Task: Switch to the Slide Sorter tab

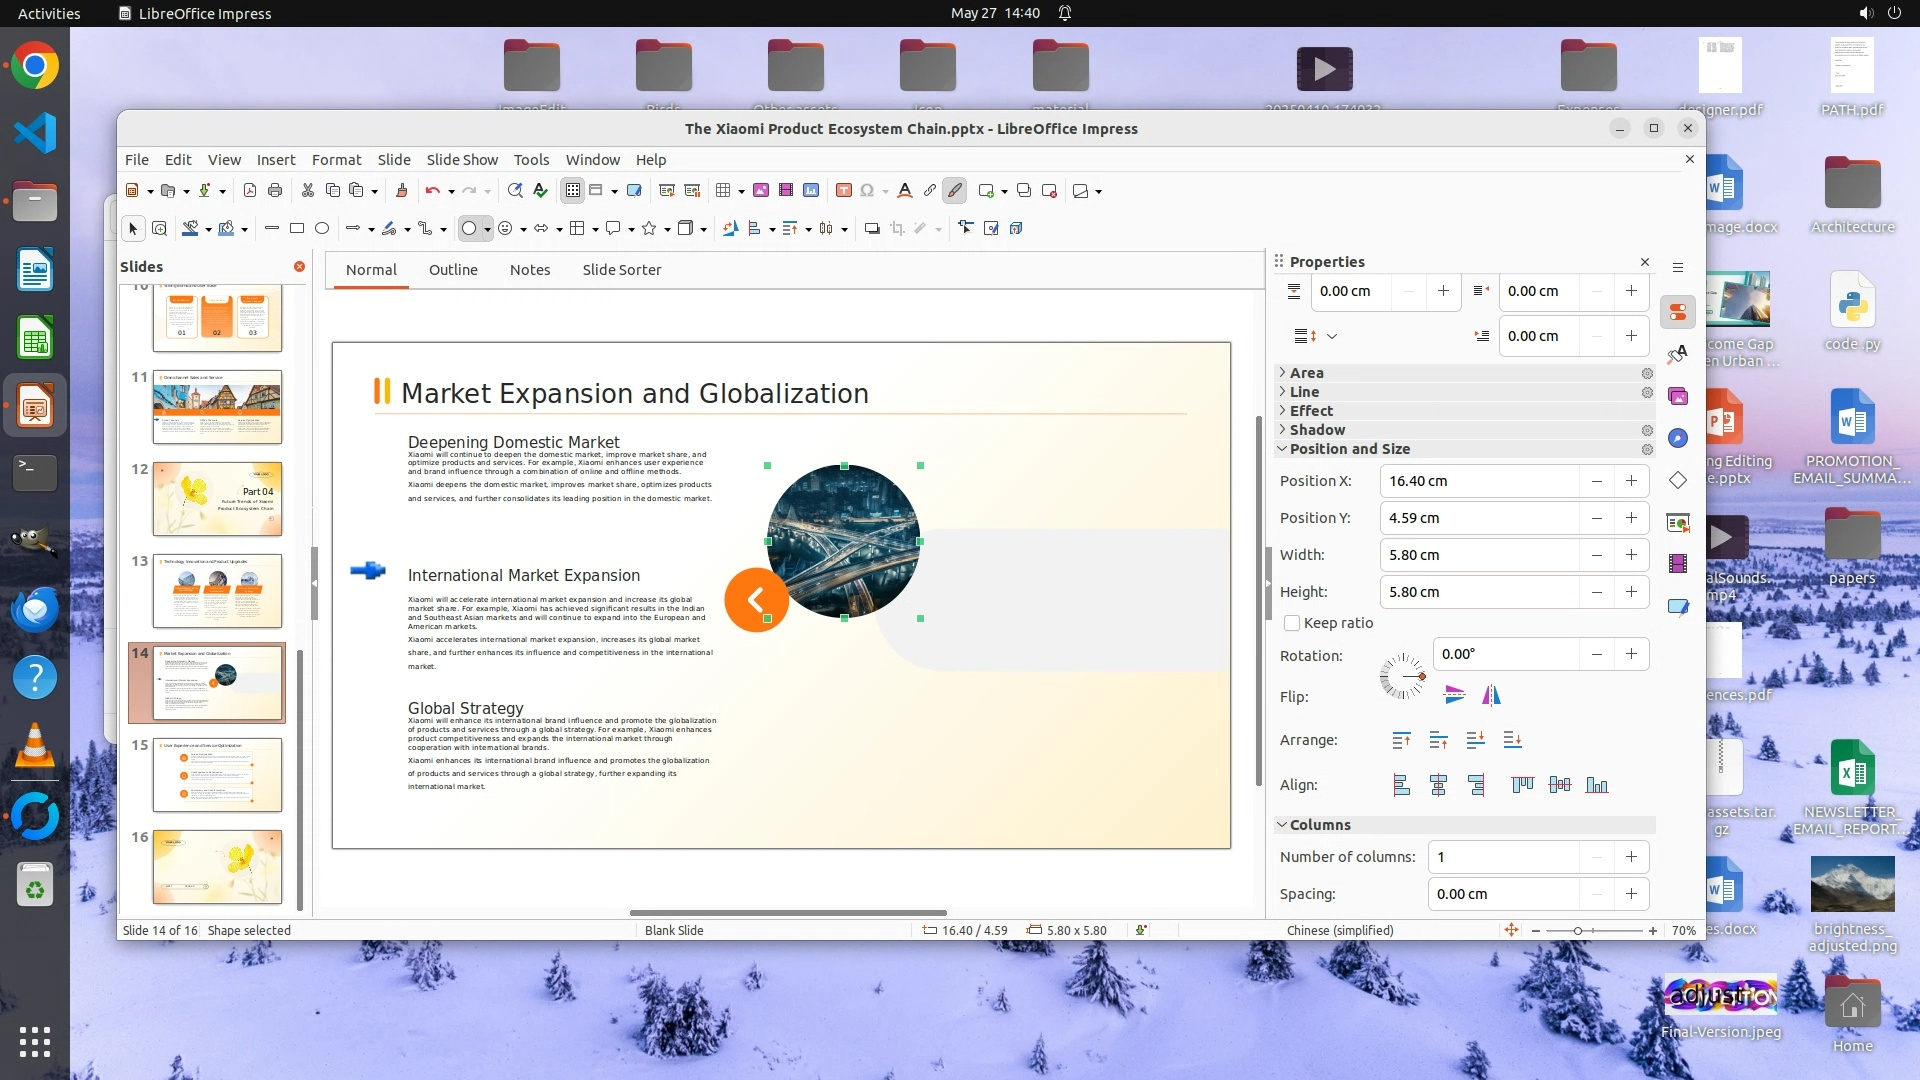Action: point(621,269)
